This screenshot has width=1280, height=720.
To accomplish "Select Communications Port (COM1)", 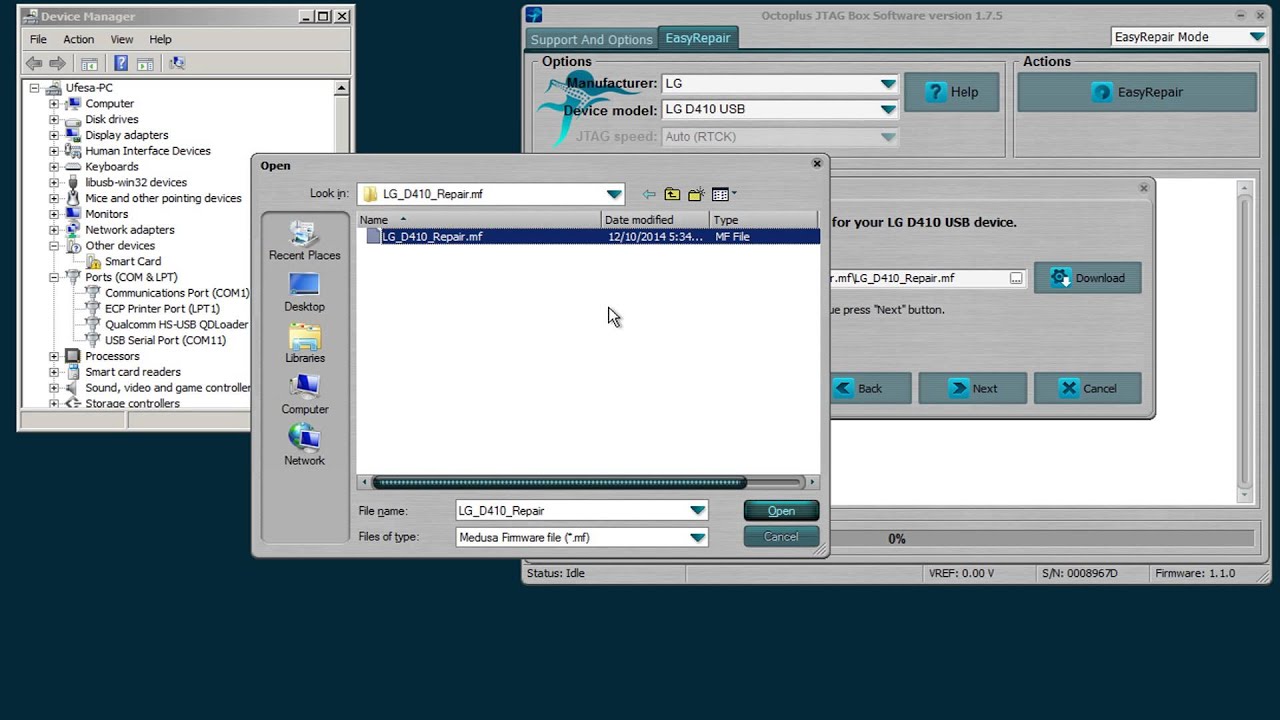I will pos(167,293).
